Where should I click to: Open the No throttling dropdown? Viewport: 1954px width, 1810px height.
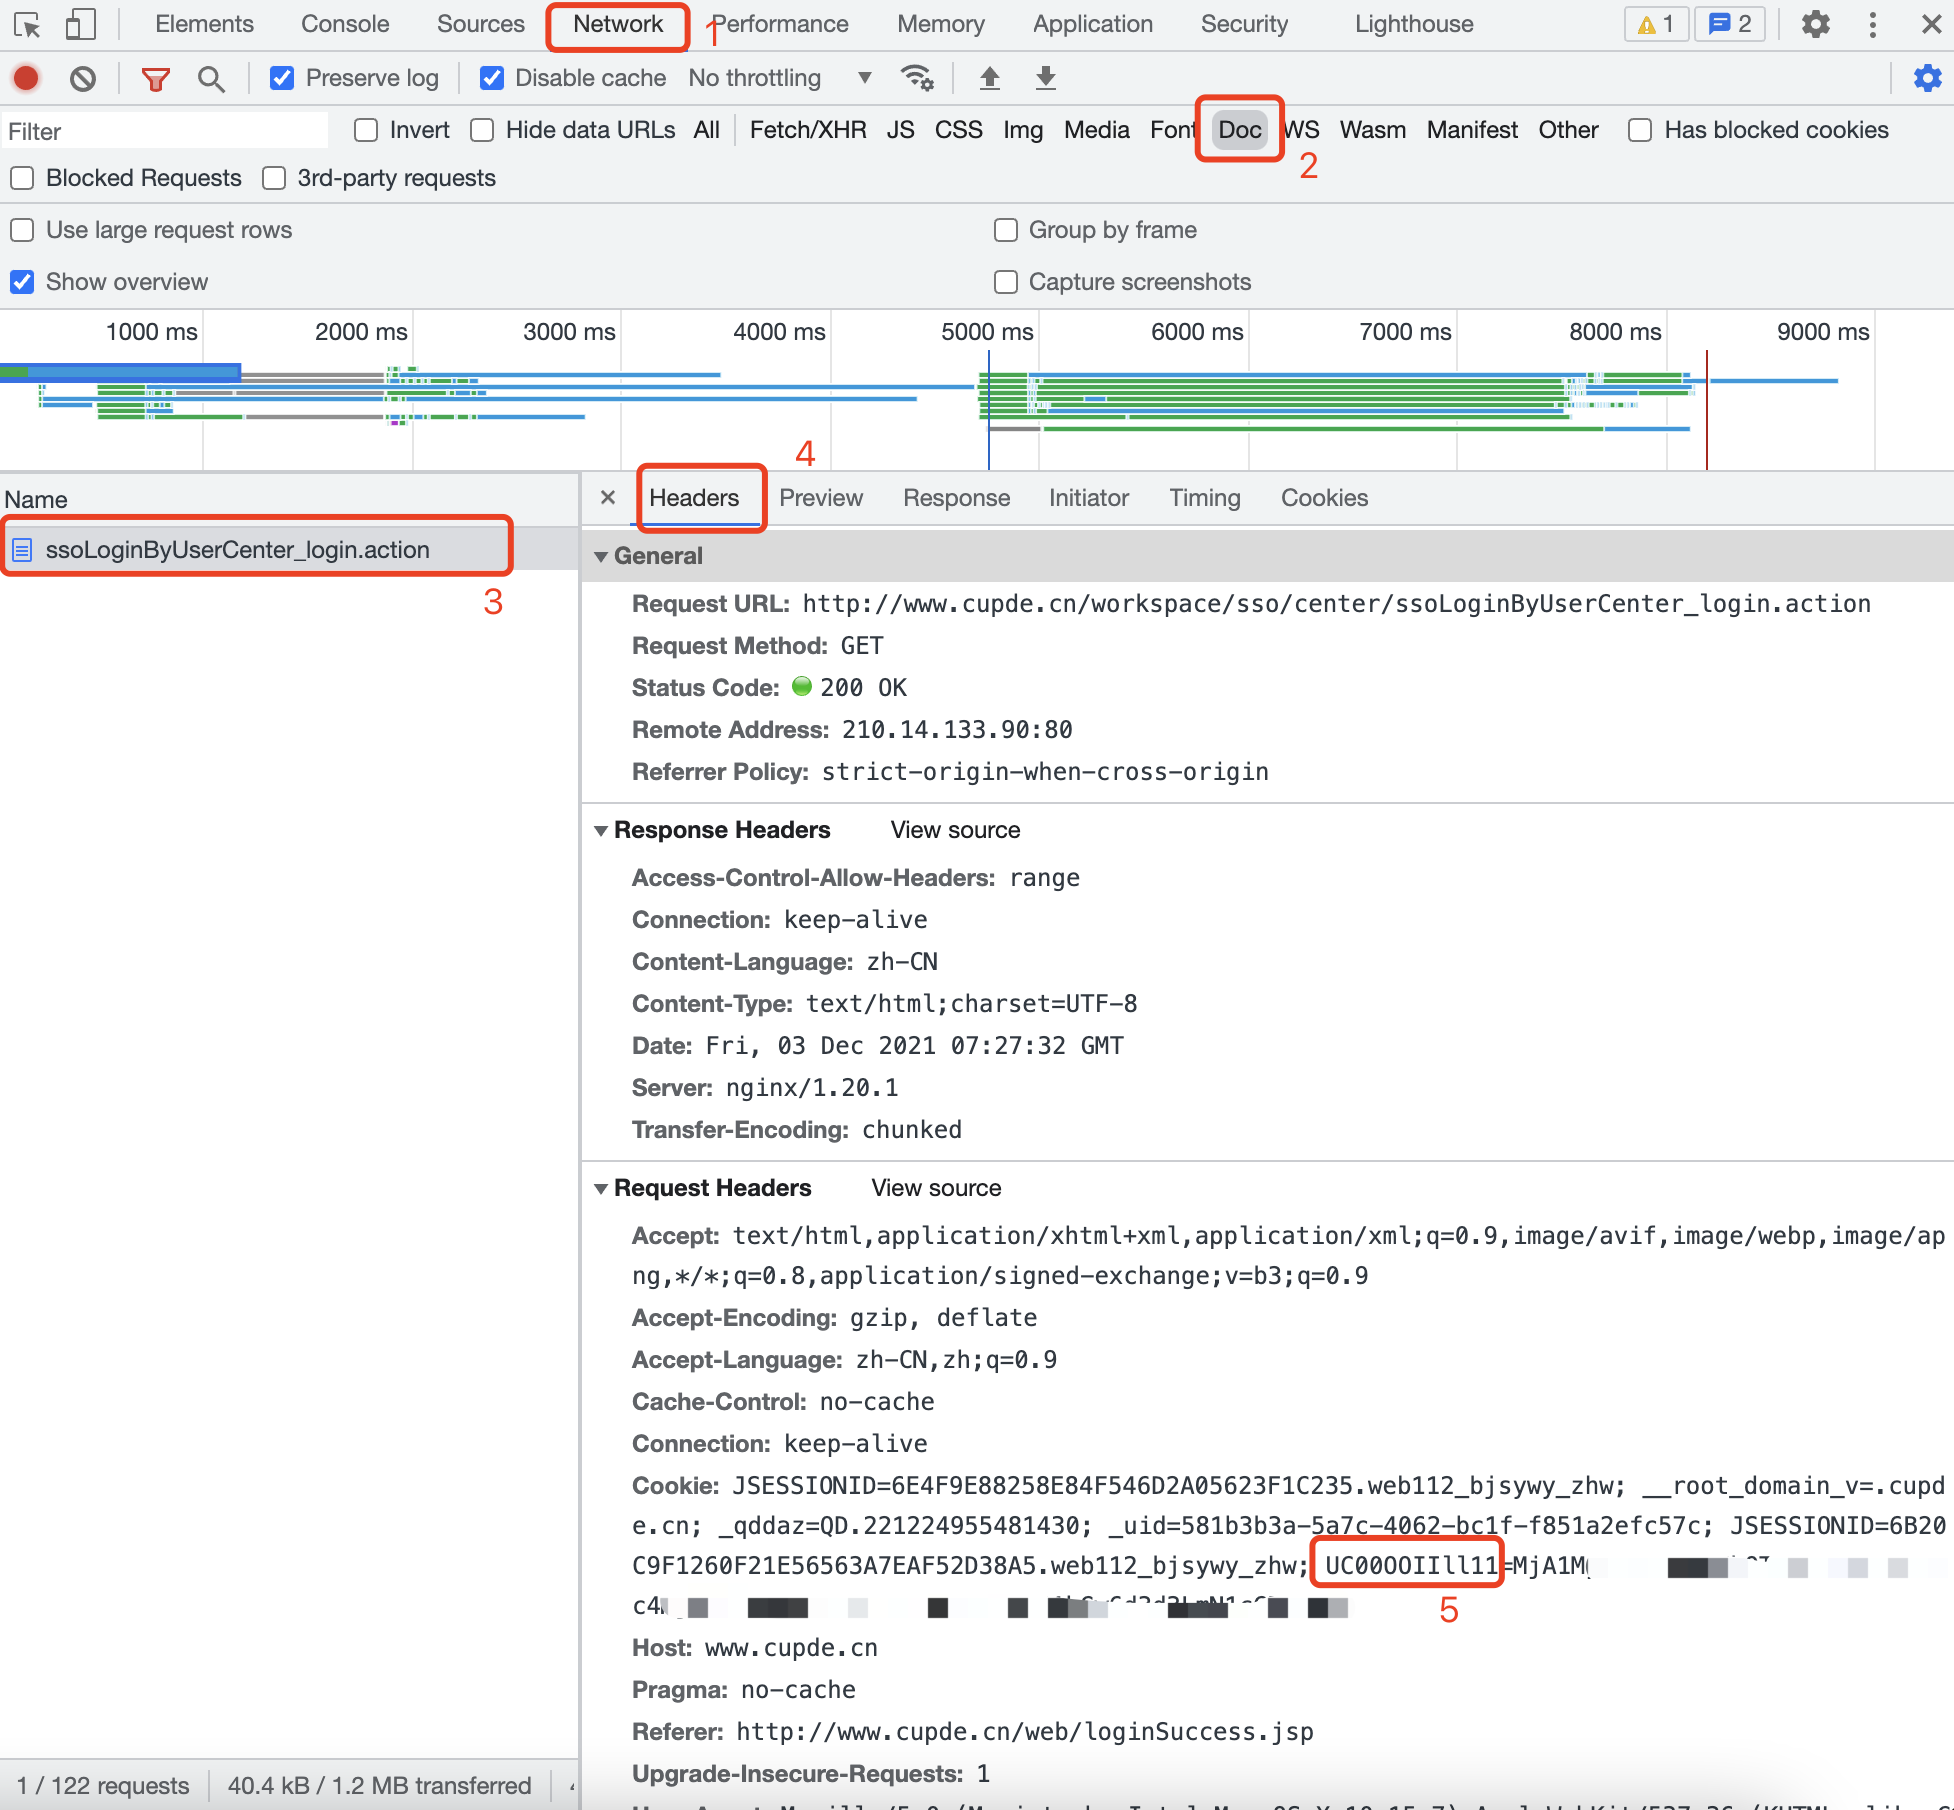[x=780, y=78]
